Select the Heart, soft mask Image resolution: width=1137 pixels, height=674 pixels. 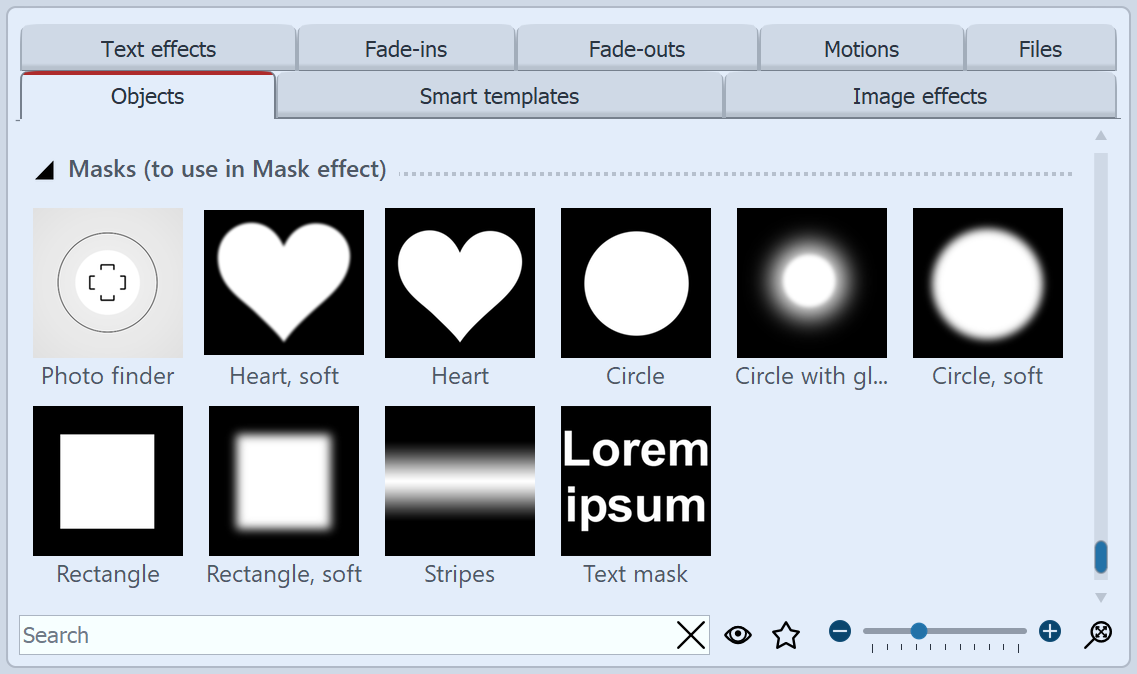(x=283, y=282)
